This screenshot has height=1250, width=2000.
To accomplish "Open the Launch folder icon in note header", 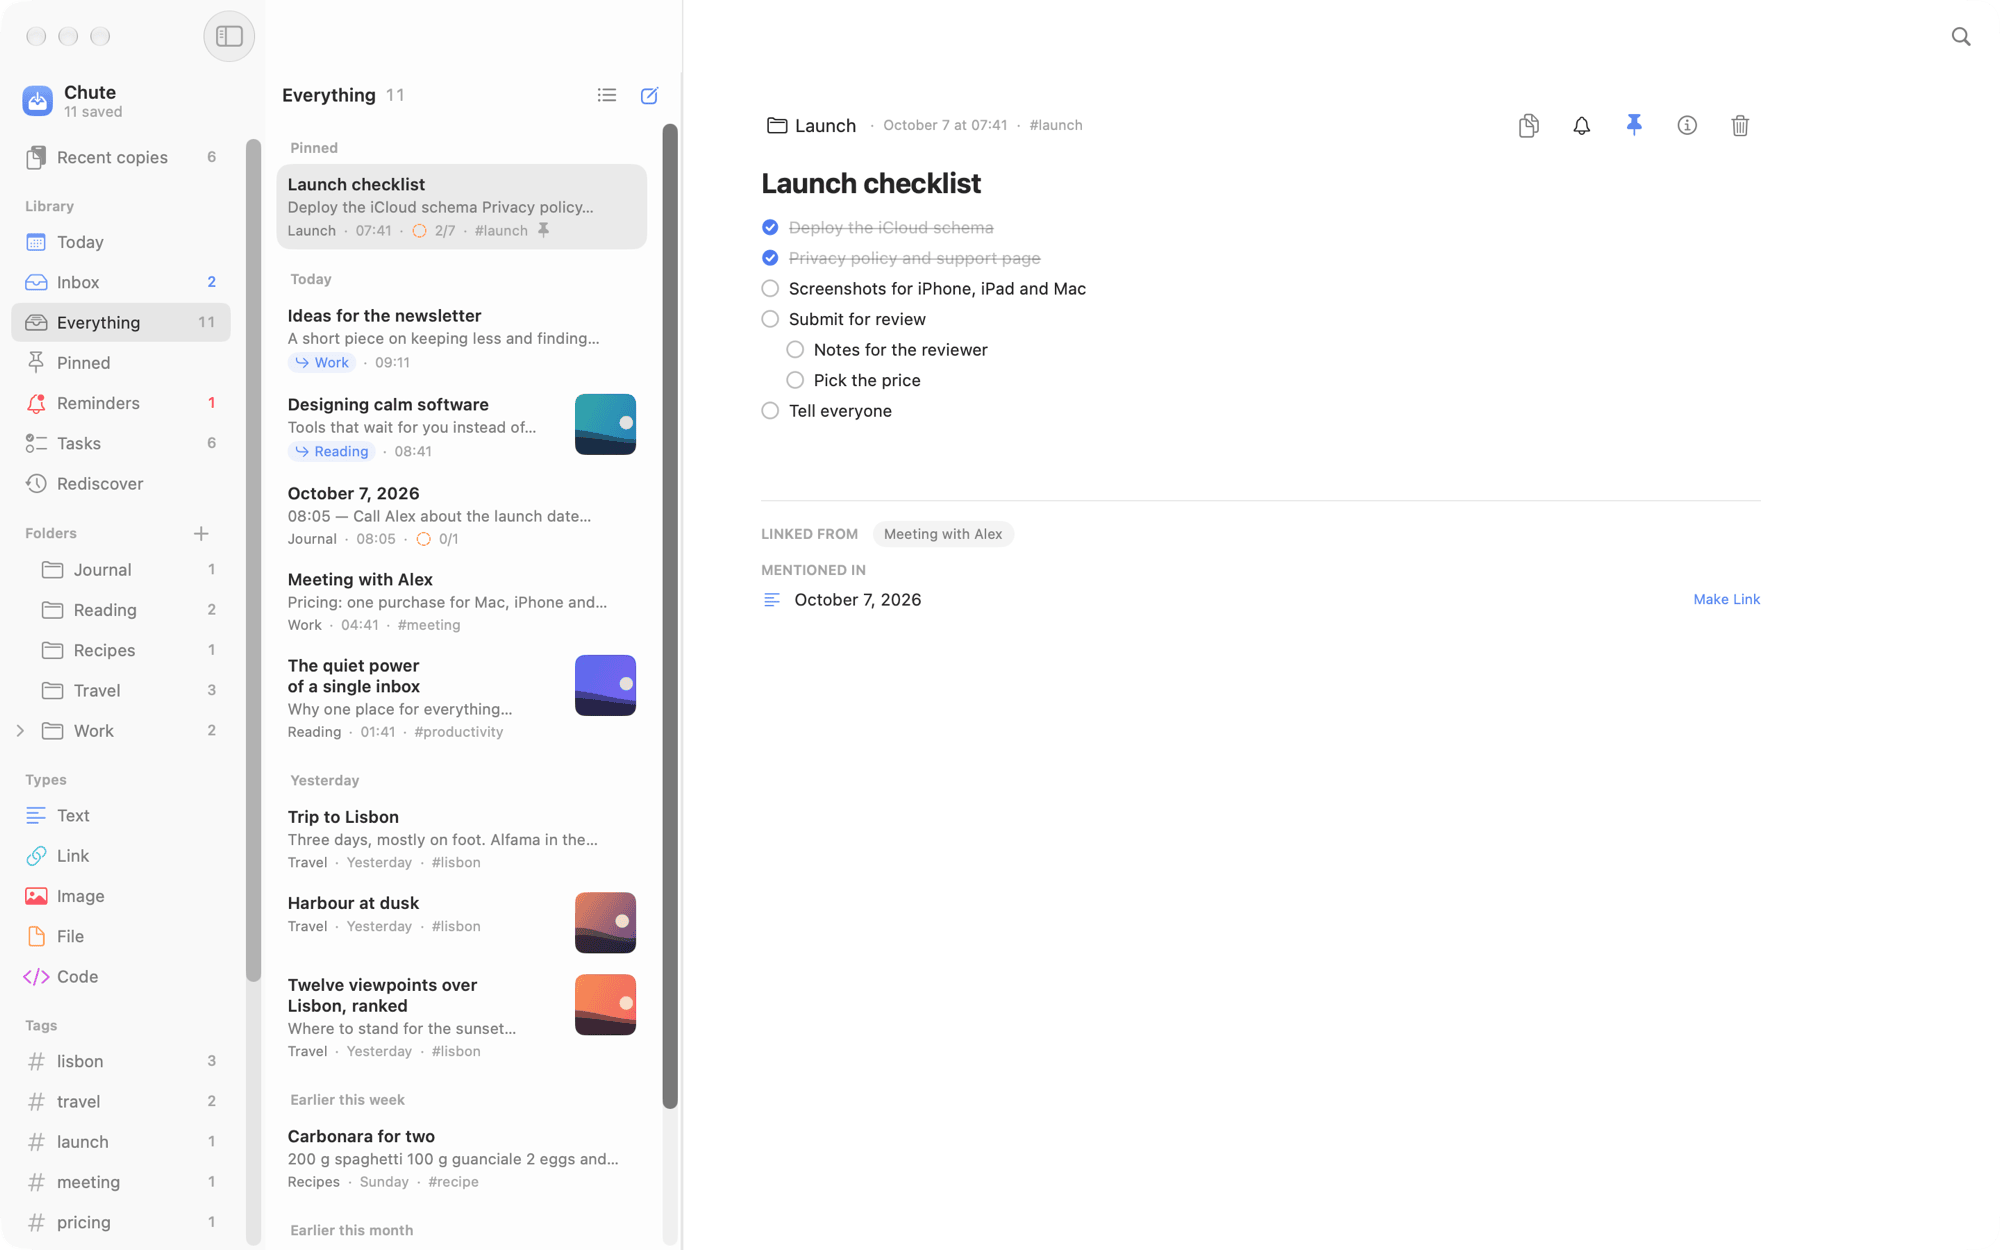I will tap(777, 125).
